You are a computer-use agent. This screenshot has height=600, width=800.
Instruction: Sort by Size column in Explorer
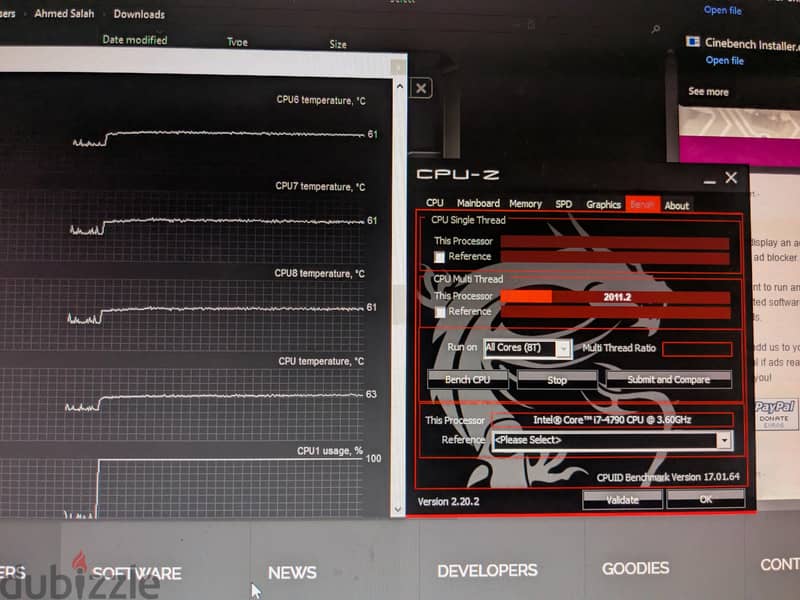pos(338,44)
